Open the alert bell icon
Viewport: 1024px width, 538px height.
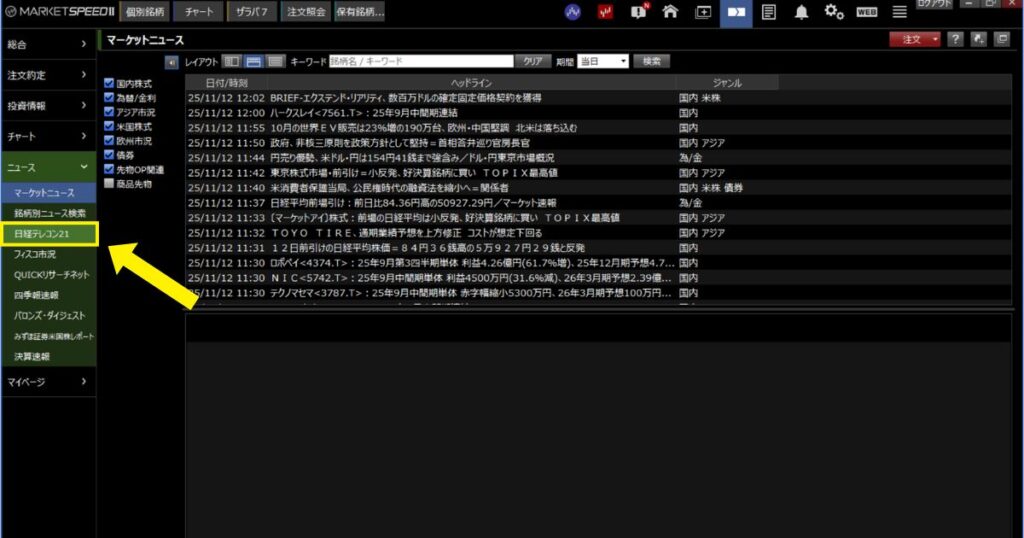point(801,12)
